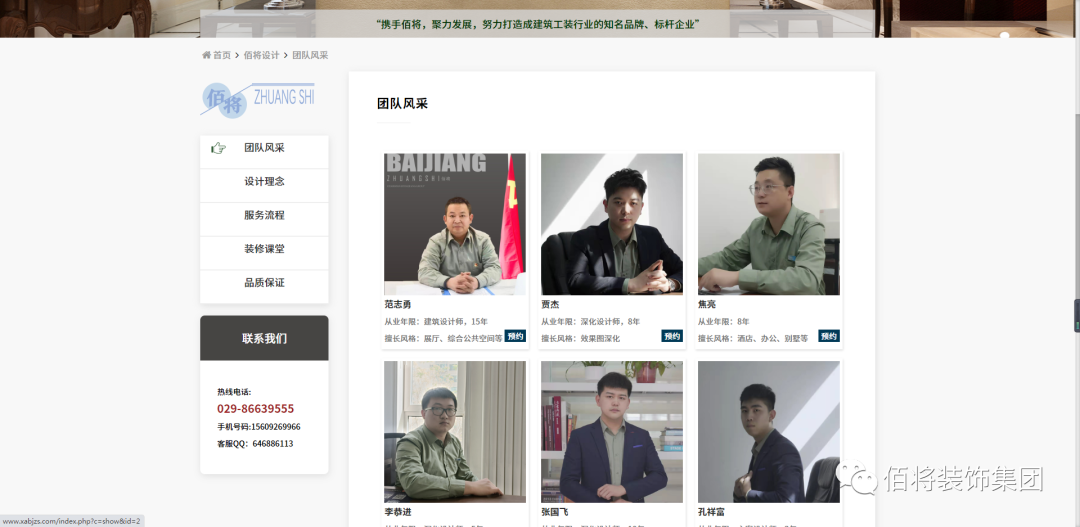Click the name 李恭进
This screenshot has height=527, width=1080.
click(x=397, y=513)
